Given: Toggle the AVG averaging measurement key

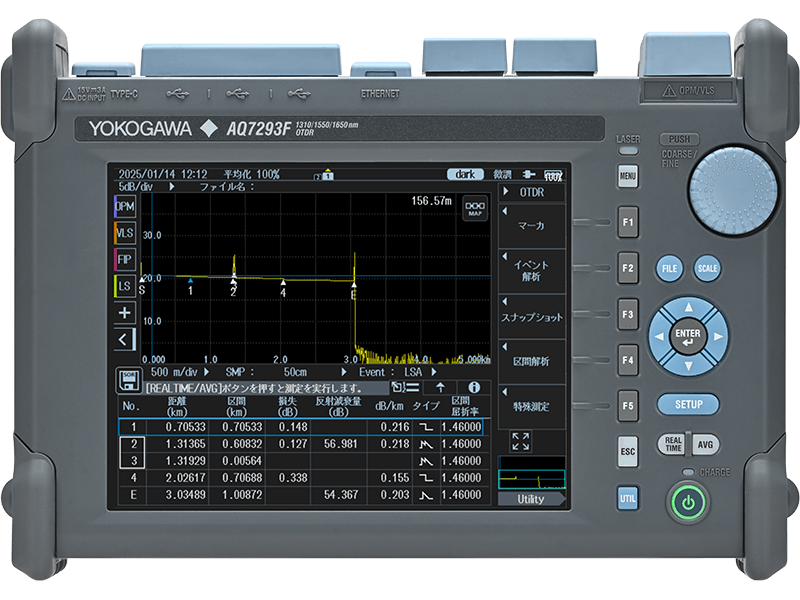Looking at the screenshot, I should [x=706, y=444].
